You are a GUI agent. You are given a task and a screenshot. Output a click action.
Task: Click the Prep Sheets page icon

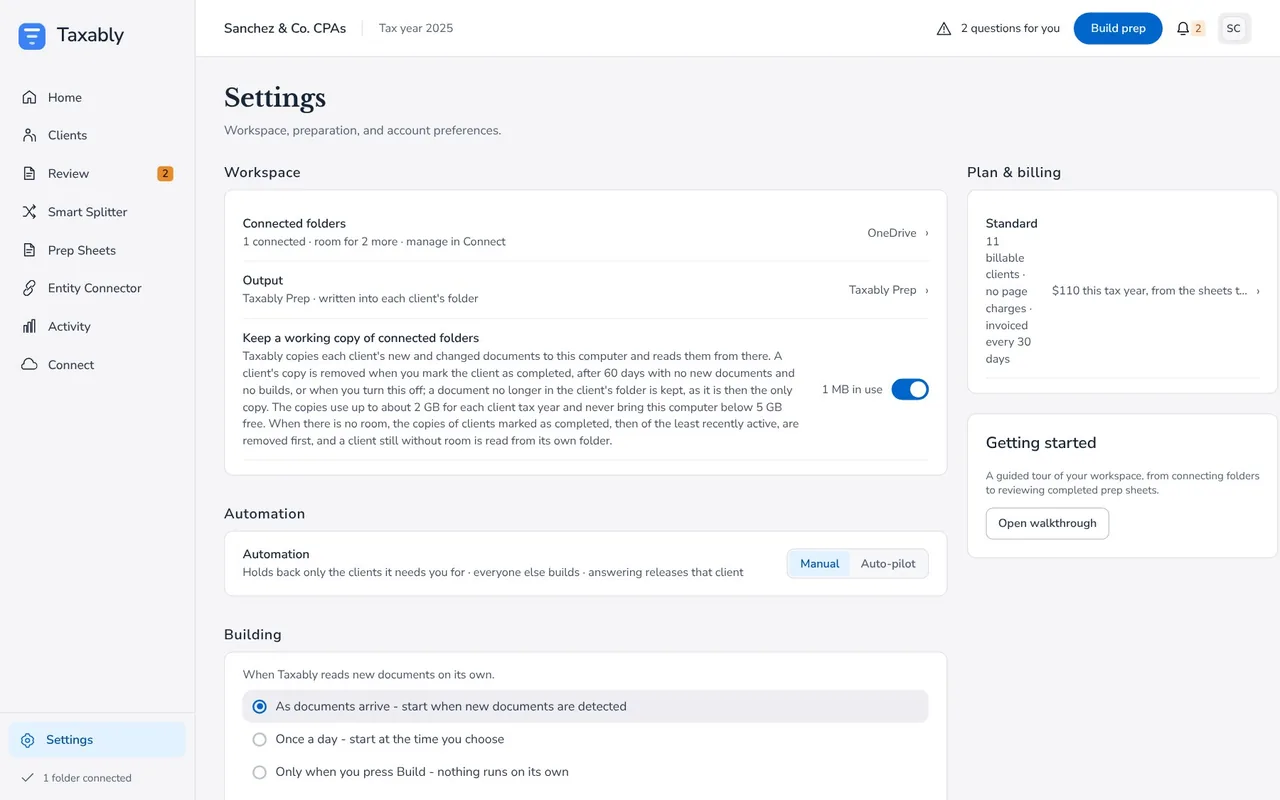[29, 250]
